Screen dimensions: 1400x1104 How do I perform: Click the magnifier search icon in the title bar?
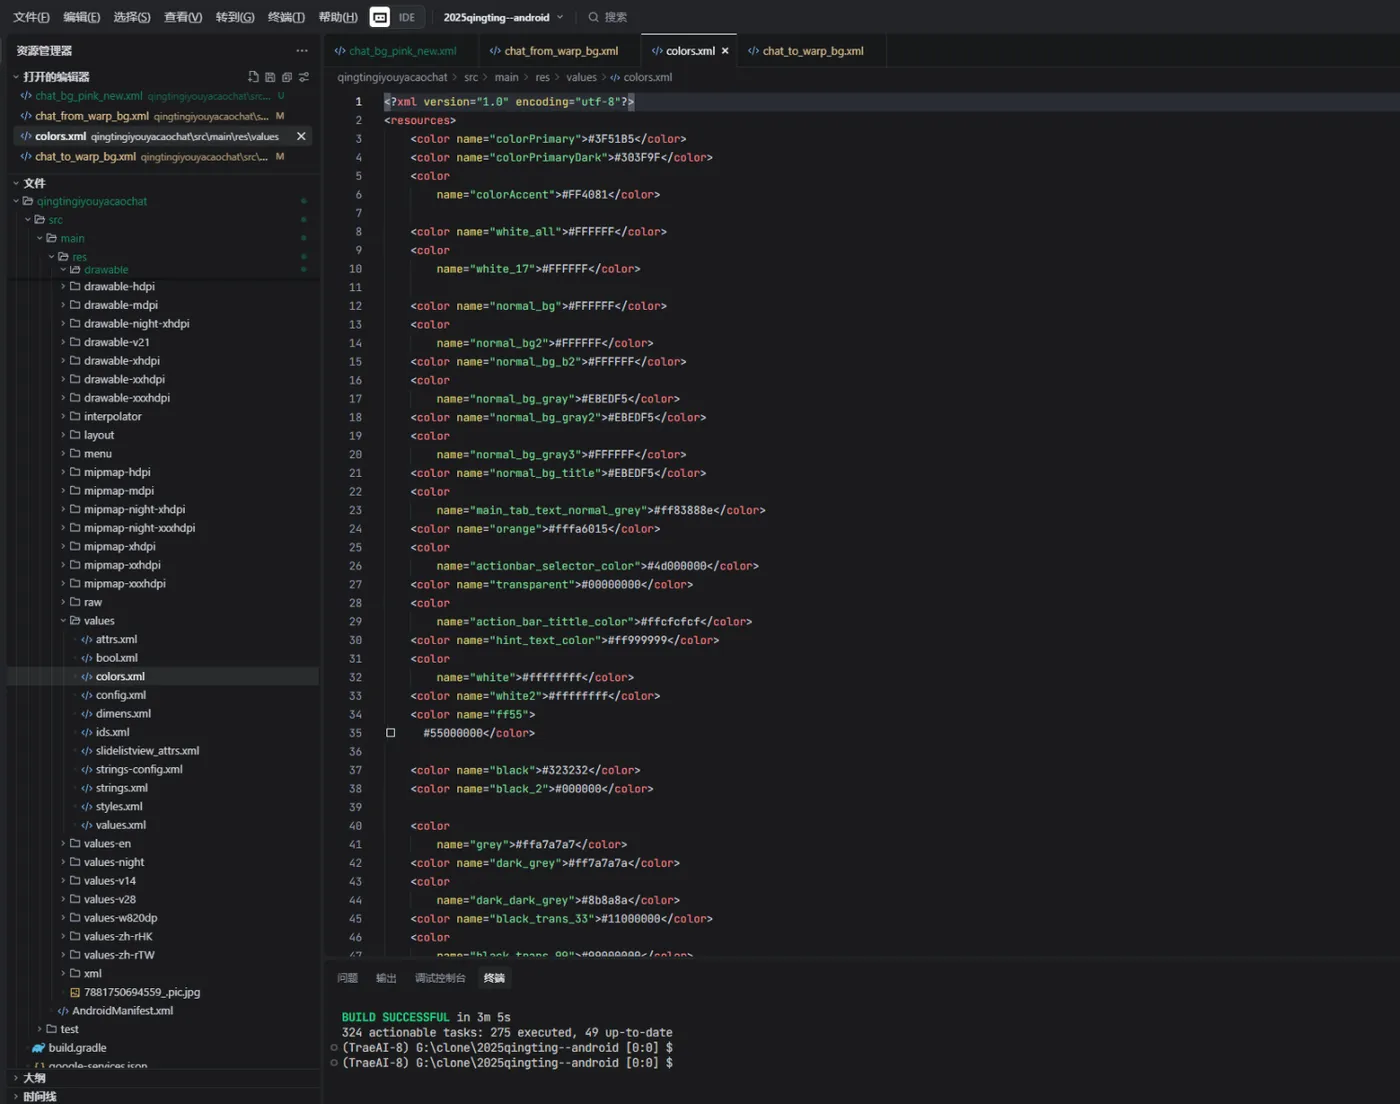[593, 17]
